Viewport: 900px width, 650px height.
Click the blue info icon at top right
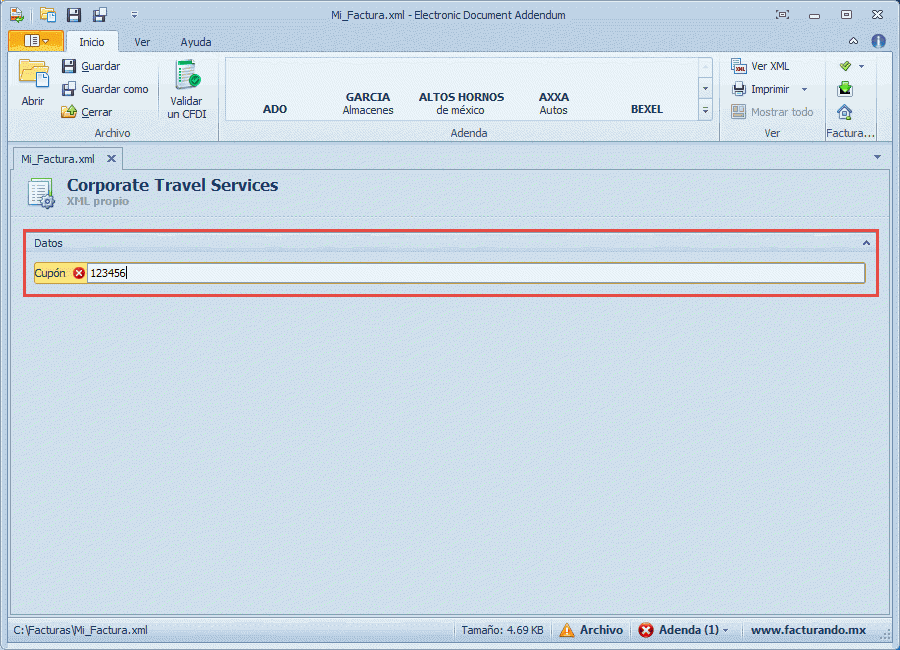pyautogui.click(x=878, y=41)
